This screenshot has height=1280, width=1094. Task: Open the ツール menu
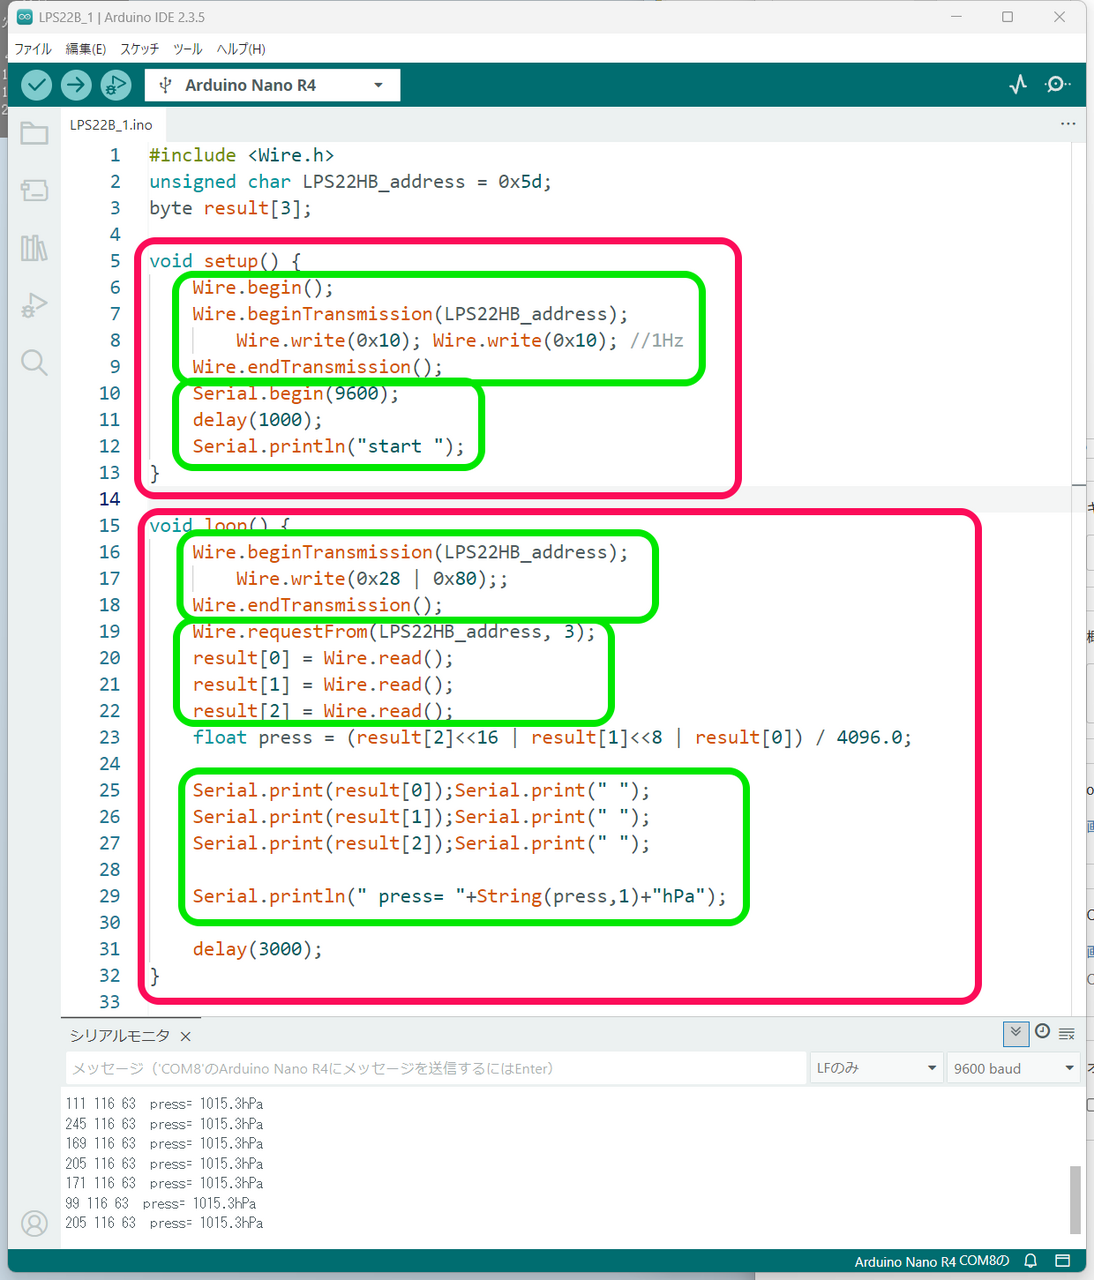[187, 49]
